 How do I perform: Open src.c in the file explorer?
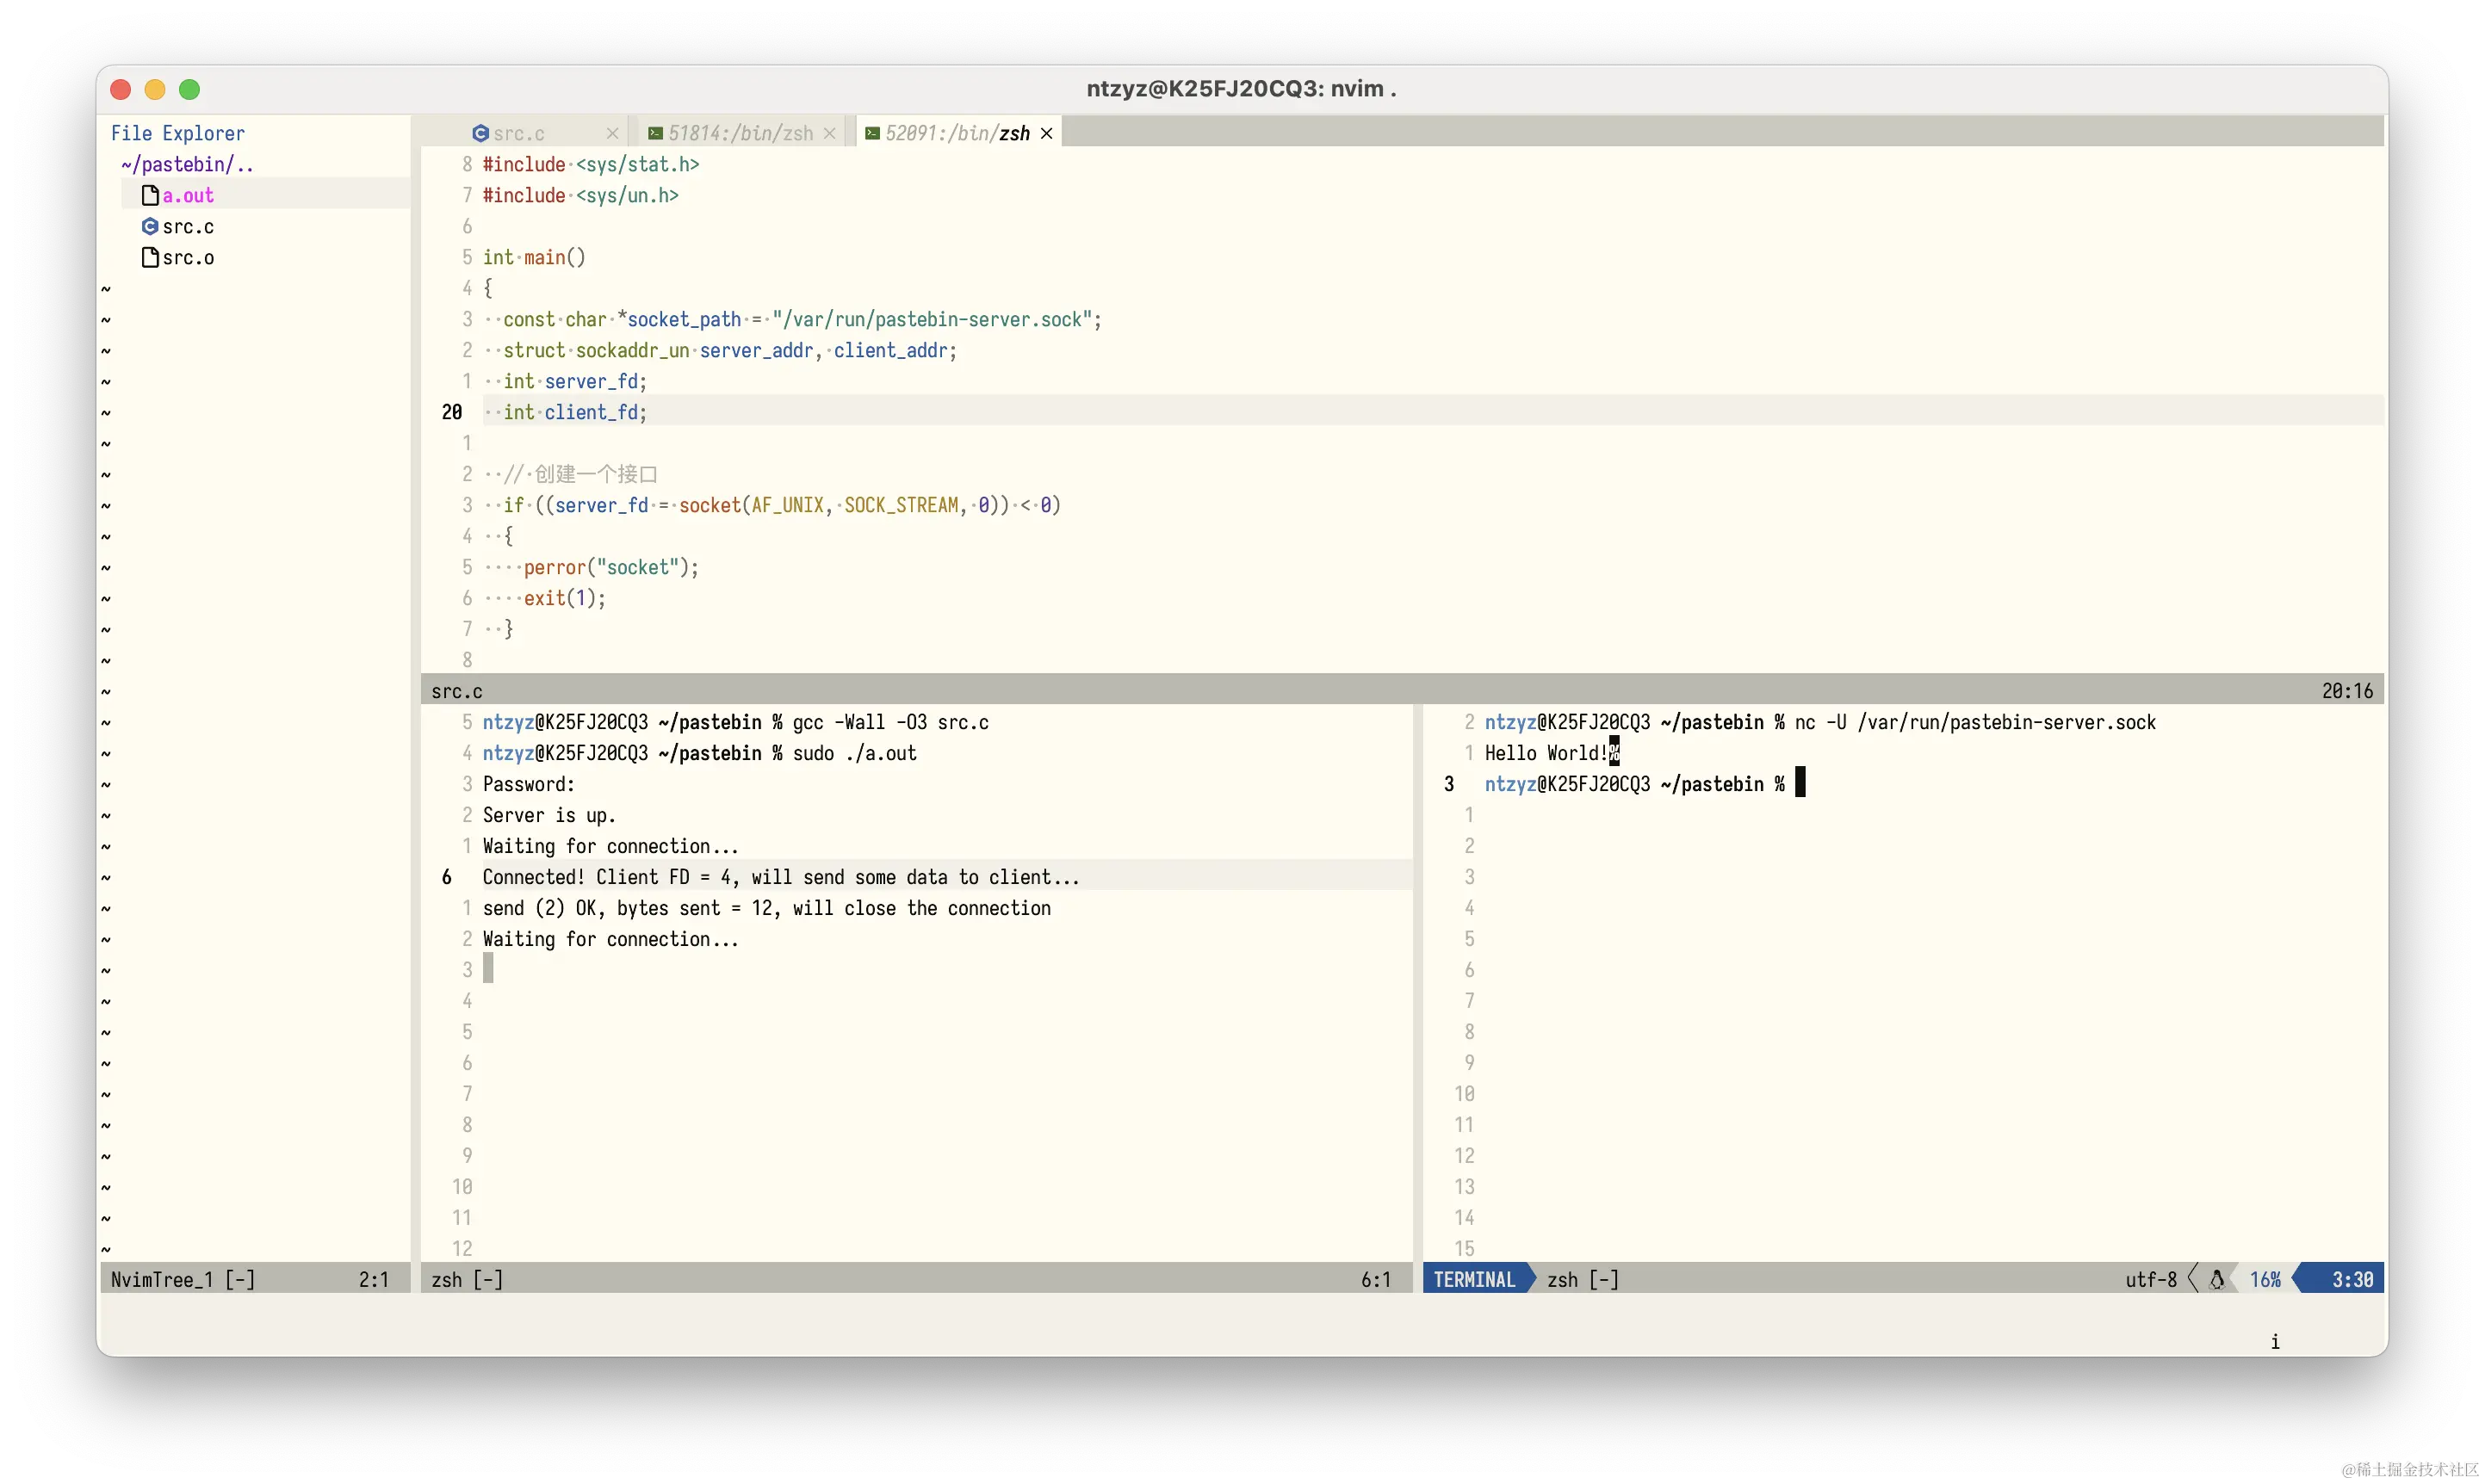point(188,226)
